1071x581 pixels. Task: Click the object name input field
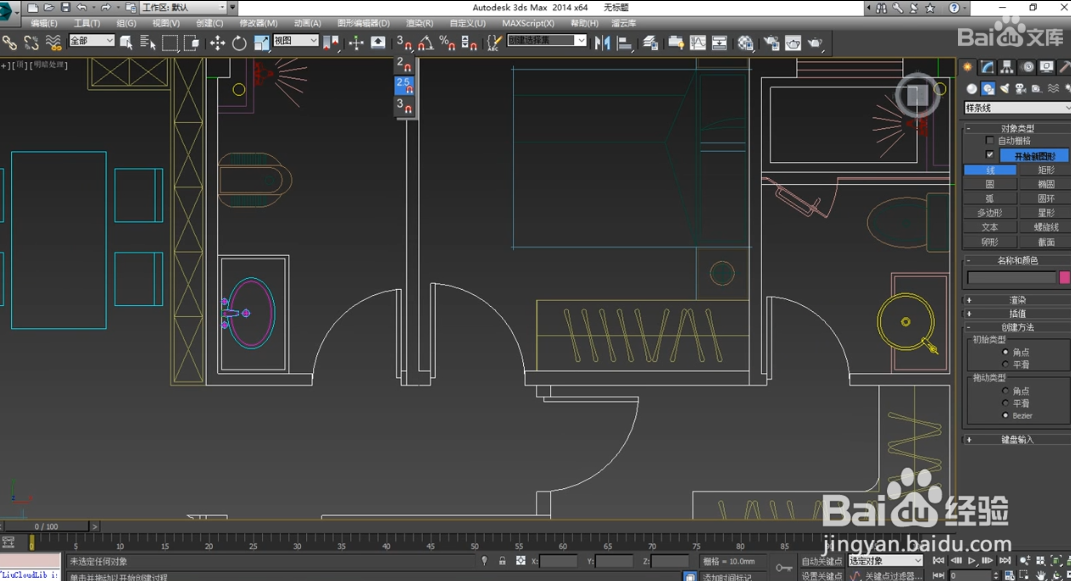click(x=1011, y=277)
